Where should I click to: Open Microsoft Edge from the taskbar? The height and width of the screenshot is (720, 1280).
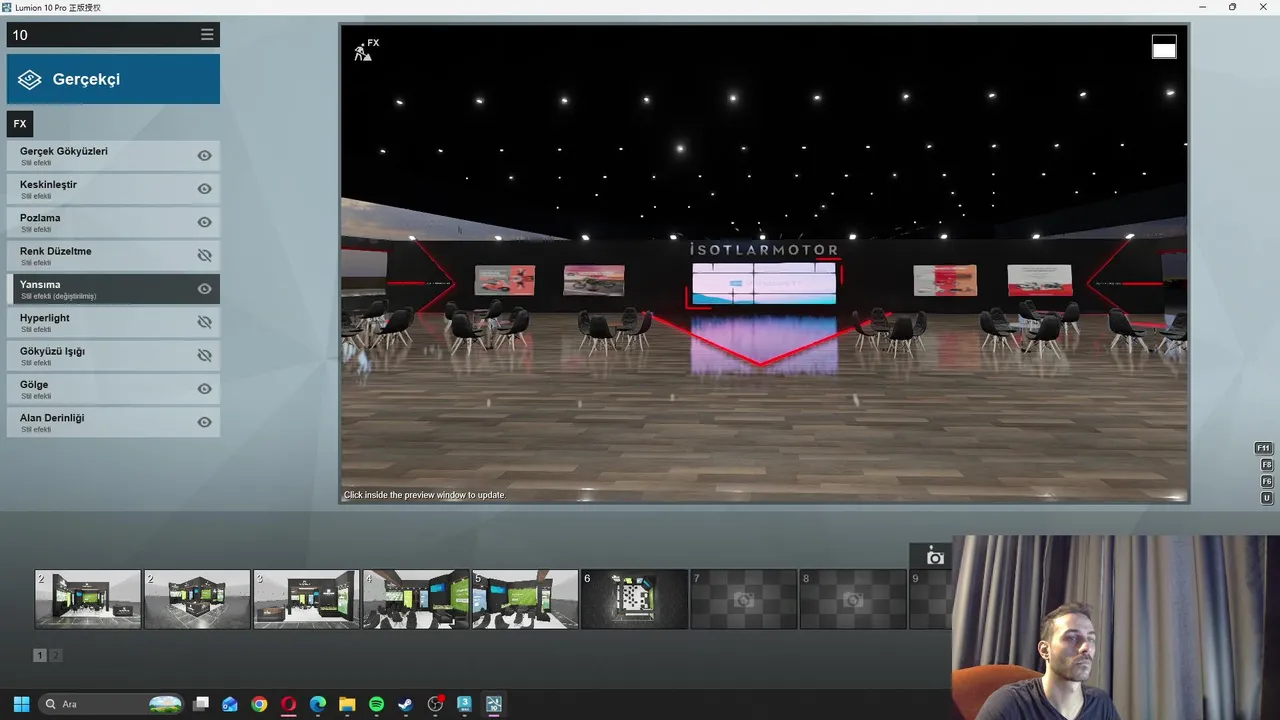(x=318, y=704)
